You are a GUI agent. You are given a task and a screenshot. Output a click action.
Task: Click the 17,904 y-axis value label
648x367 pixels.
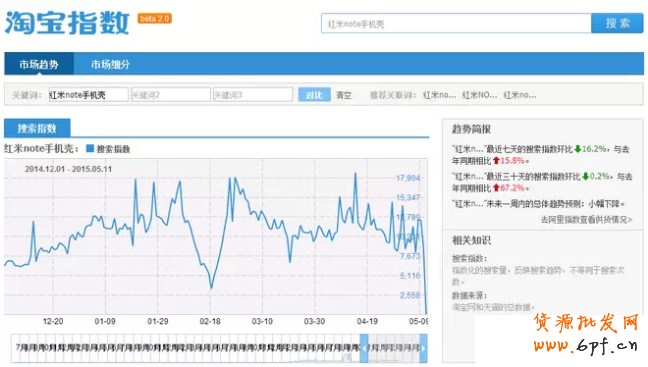point(408,178)
